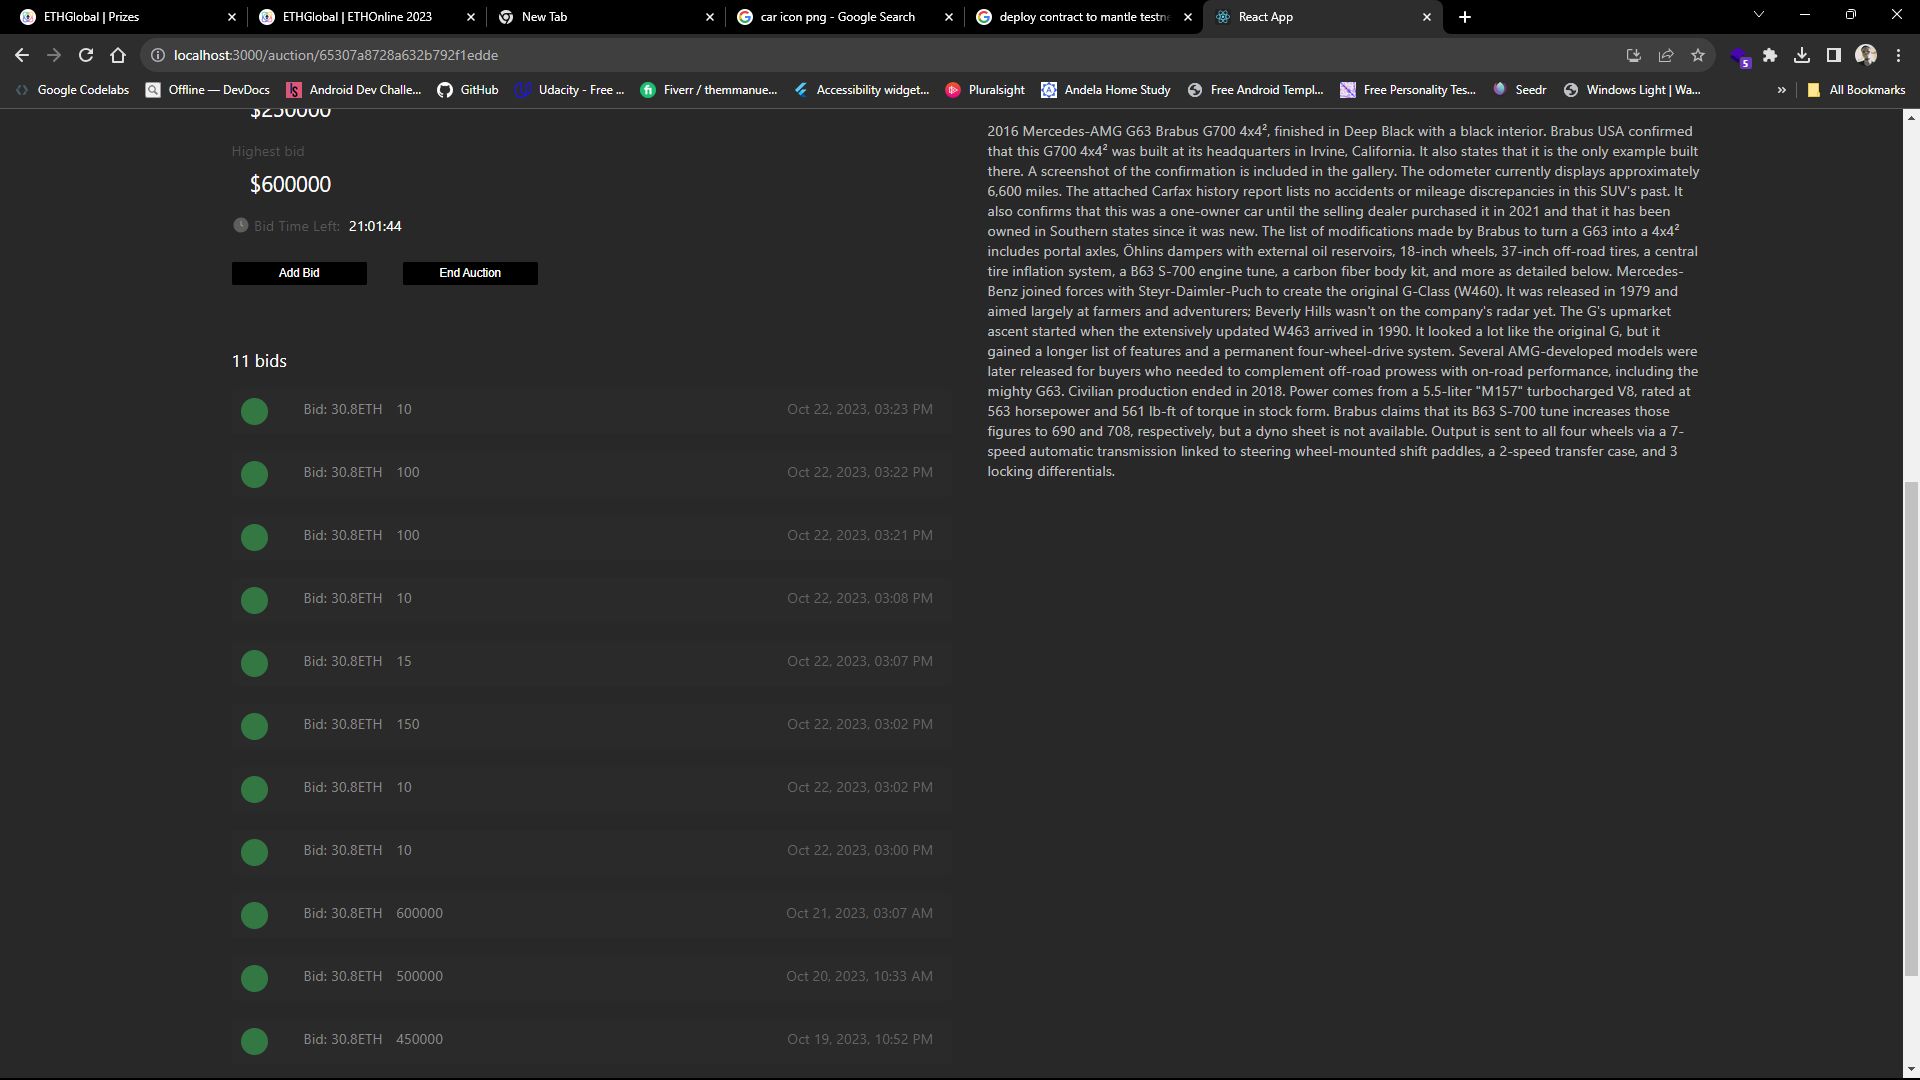Open Free Personality Test bookmark
The width and height of the screenshot is (1920, 1080).
[1408, 90]
